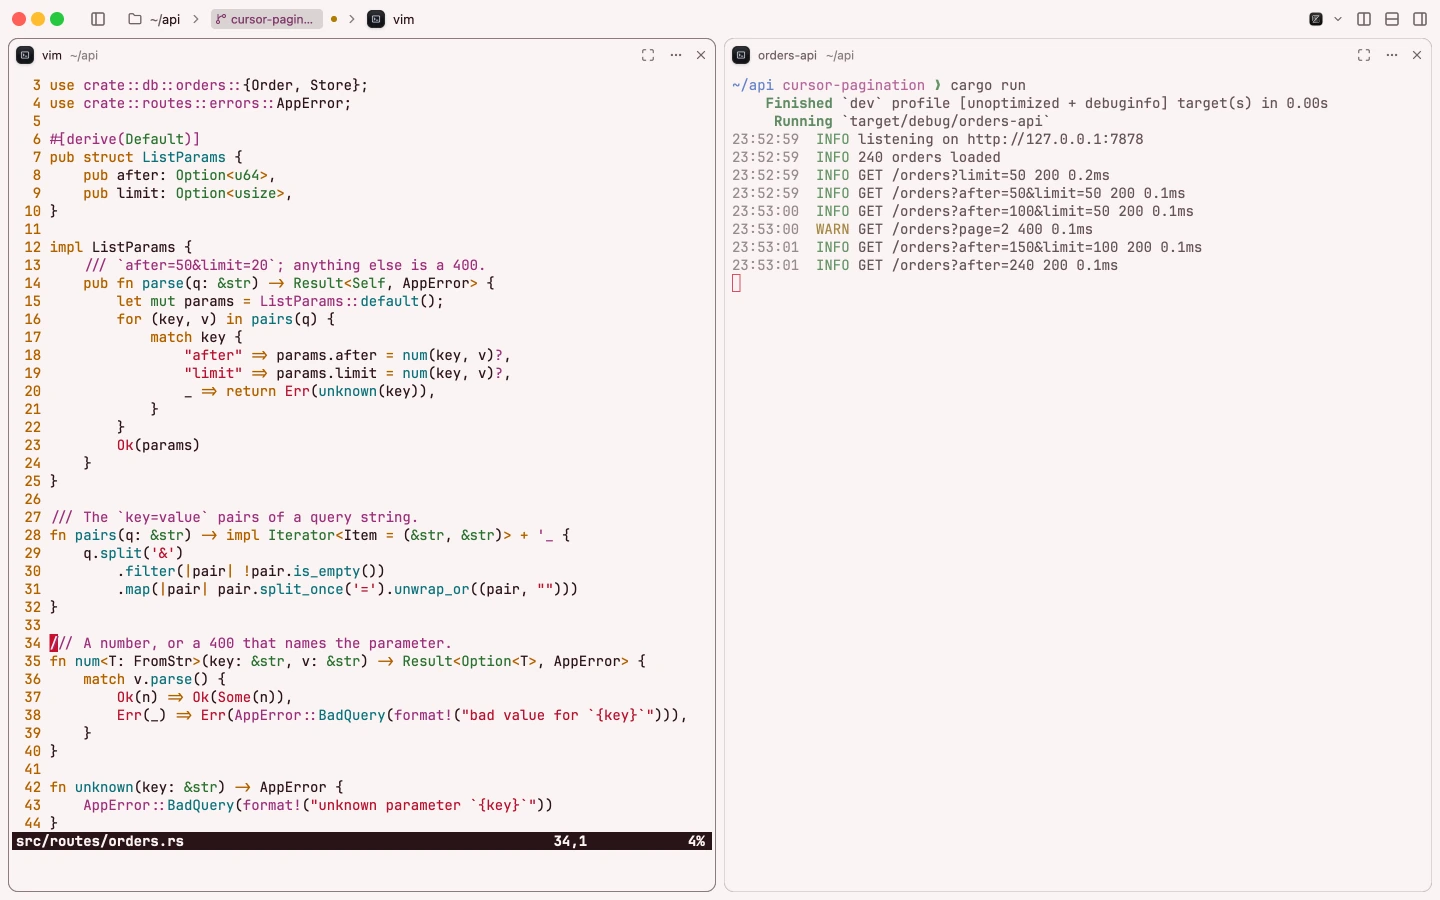The image size is (1440, 900).
Task: Click 'fn num<T: FromStr>' signature line
Action: click(x=348, y=661)
